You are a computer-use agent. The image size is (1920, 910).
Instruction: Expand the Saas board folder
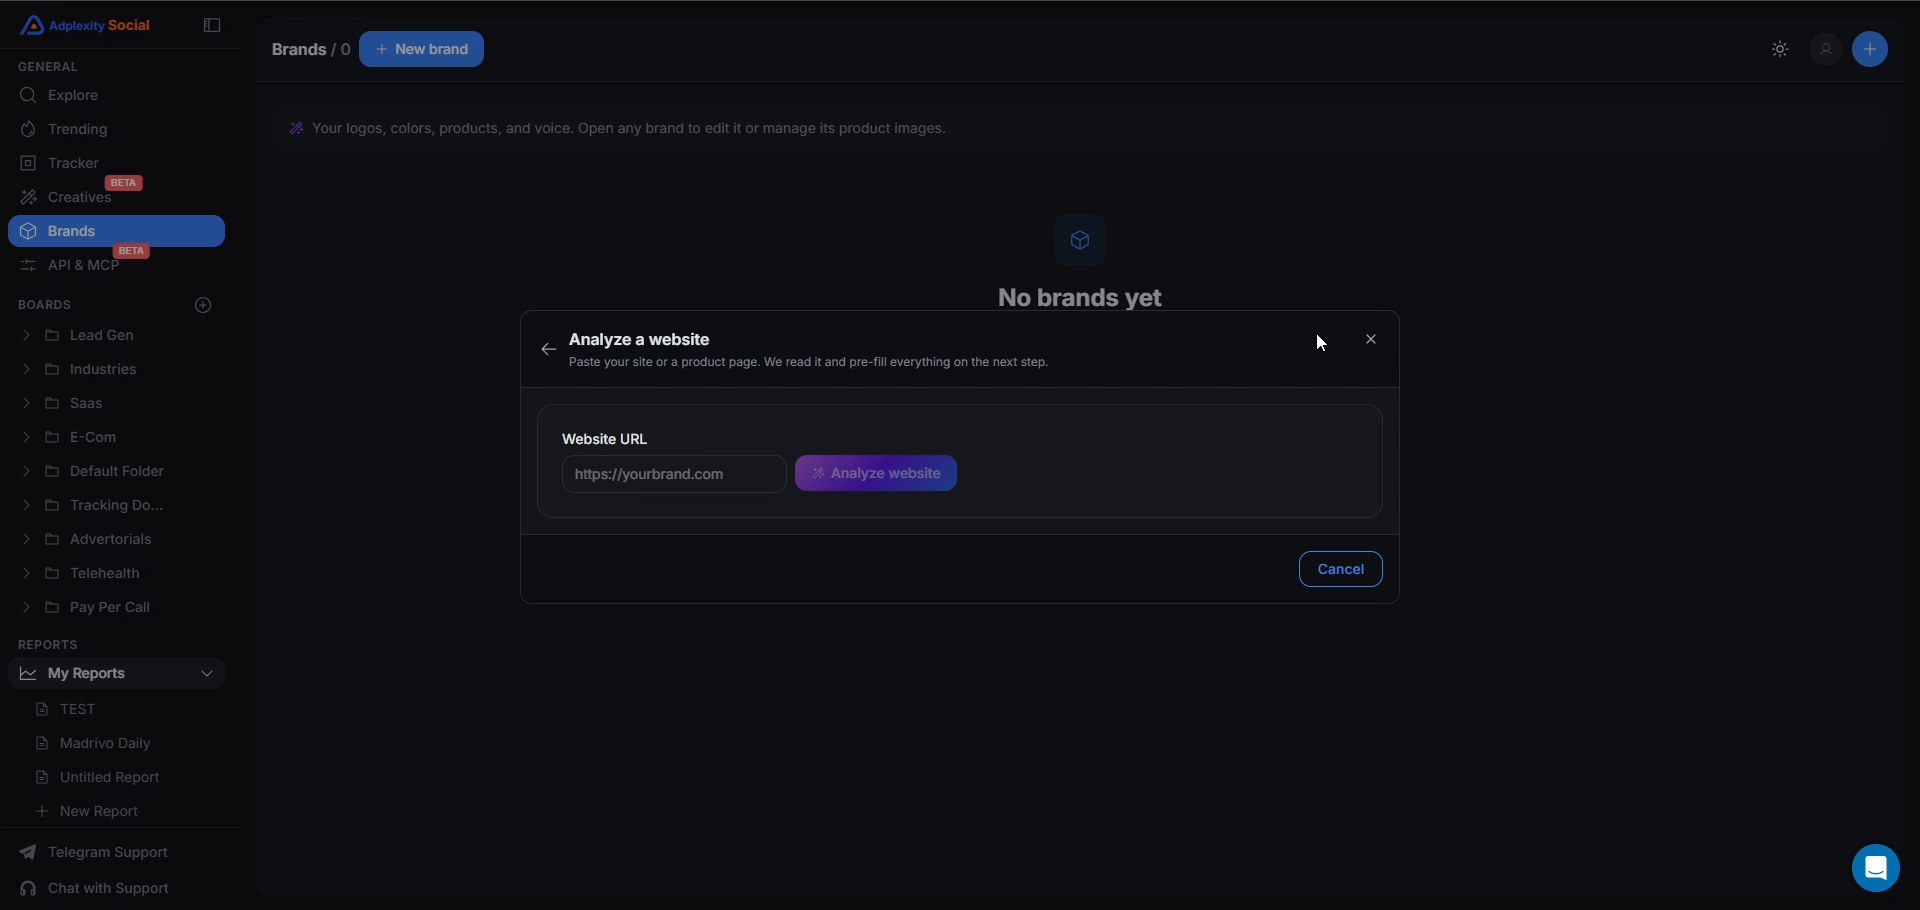tap(26, 403)
